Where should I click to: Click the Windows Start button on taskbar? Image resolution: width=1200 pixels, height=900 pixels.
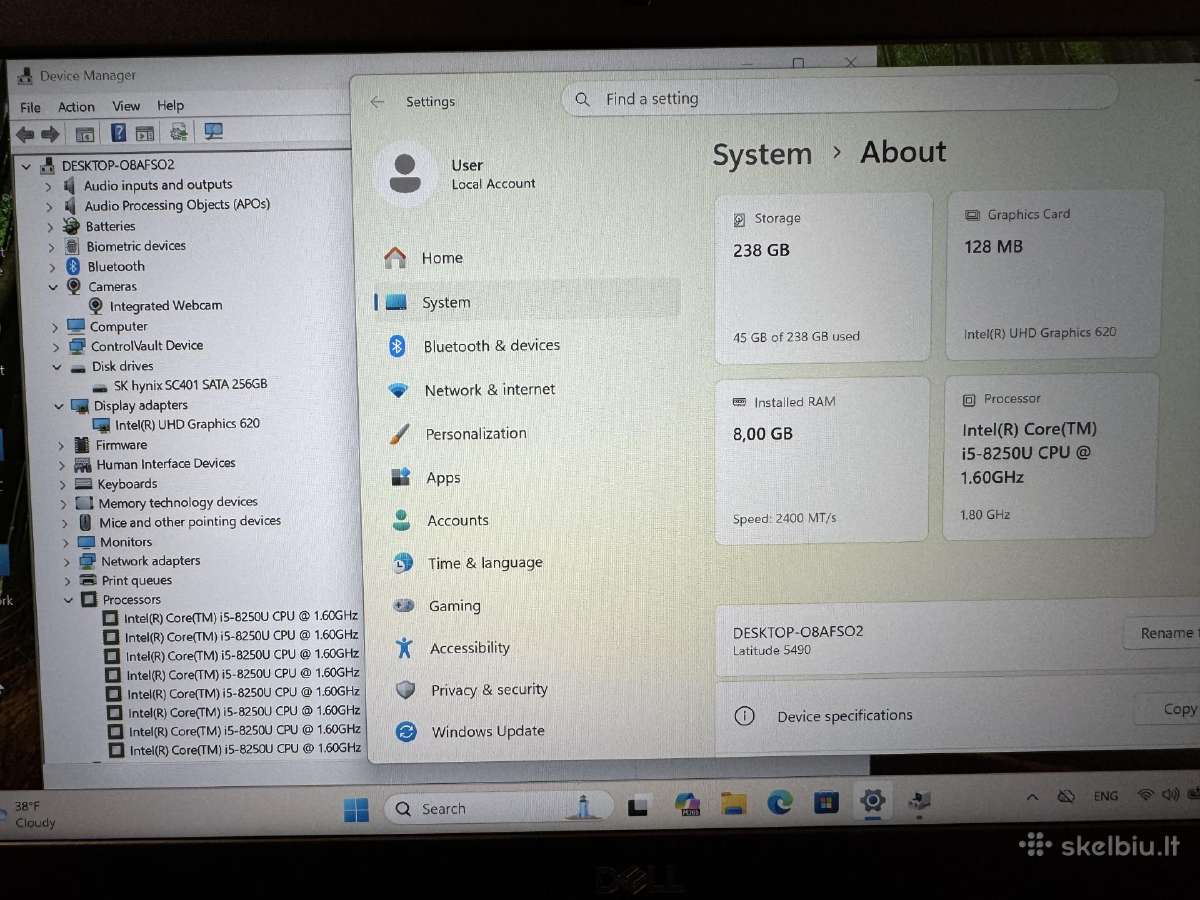(356, 809)
